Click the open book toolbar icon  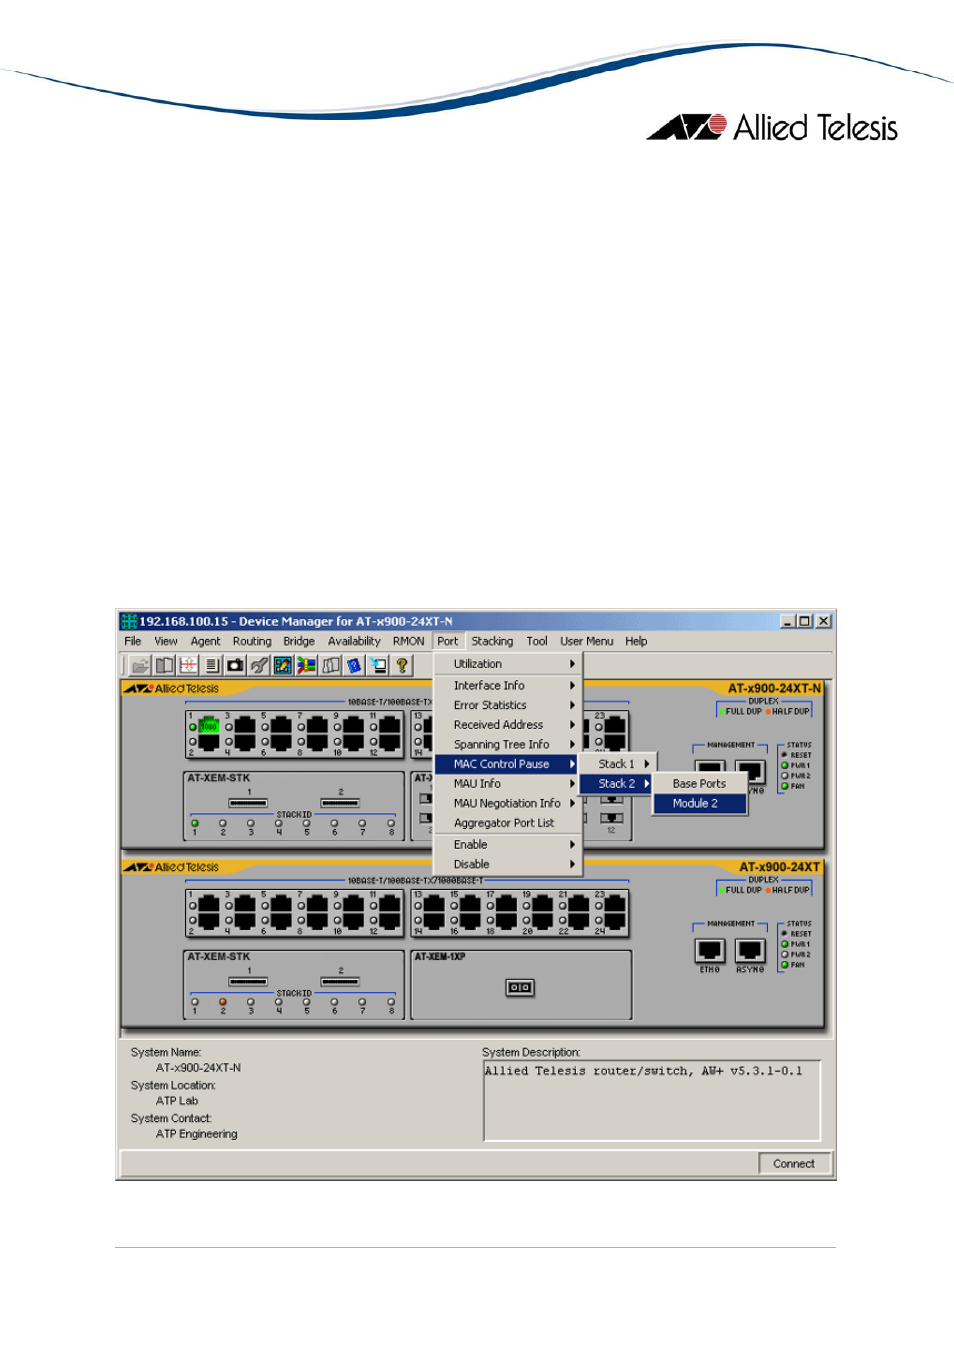[164, 665]
